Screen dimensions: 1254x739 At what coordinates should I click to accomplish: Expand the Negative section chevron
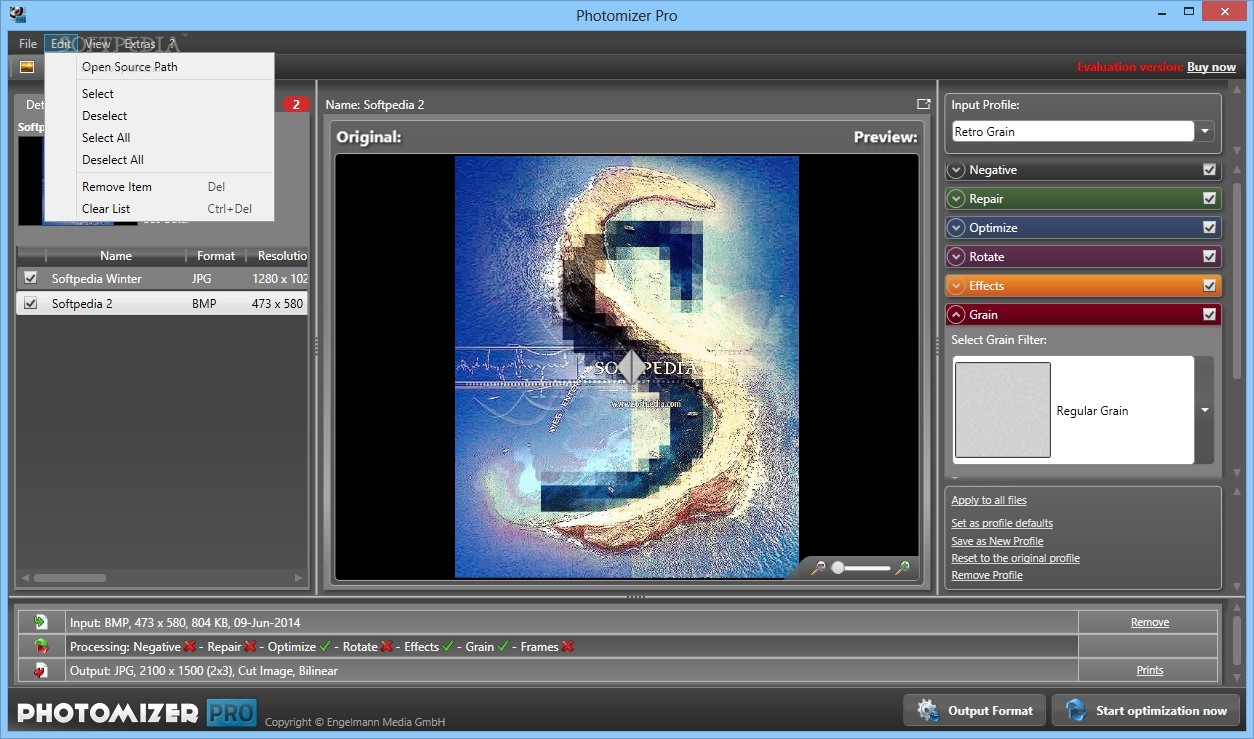coord(957,170)
